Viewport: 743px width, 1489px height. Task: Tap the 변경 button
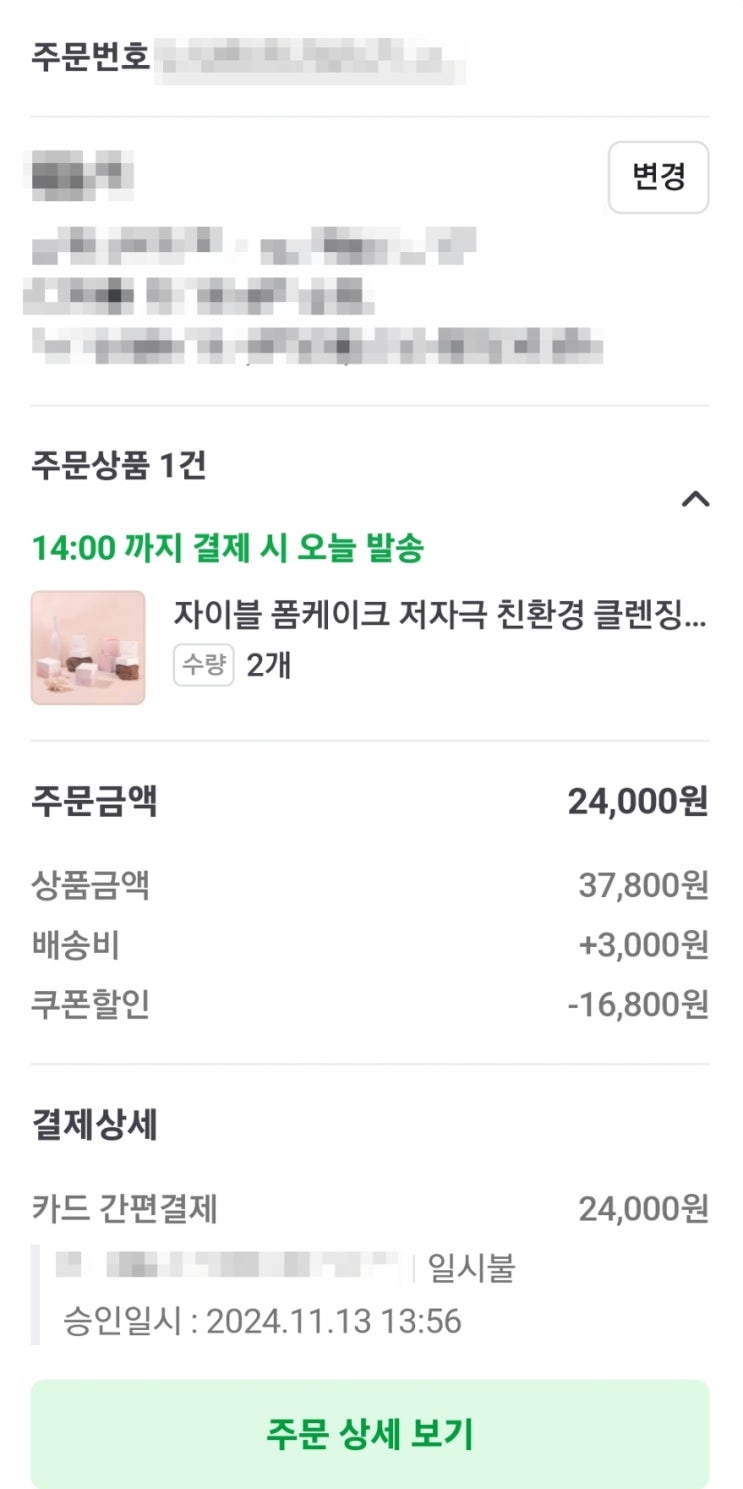(658, 178)
